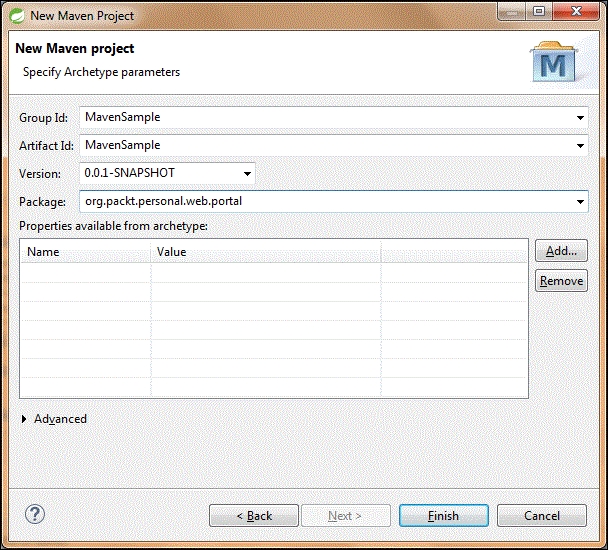Open the Version dropdown arrow
The width and height of the screenshot is (608, 550).
[x=247, y=174]
